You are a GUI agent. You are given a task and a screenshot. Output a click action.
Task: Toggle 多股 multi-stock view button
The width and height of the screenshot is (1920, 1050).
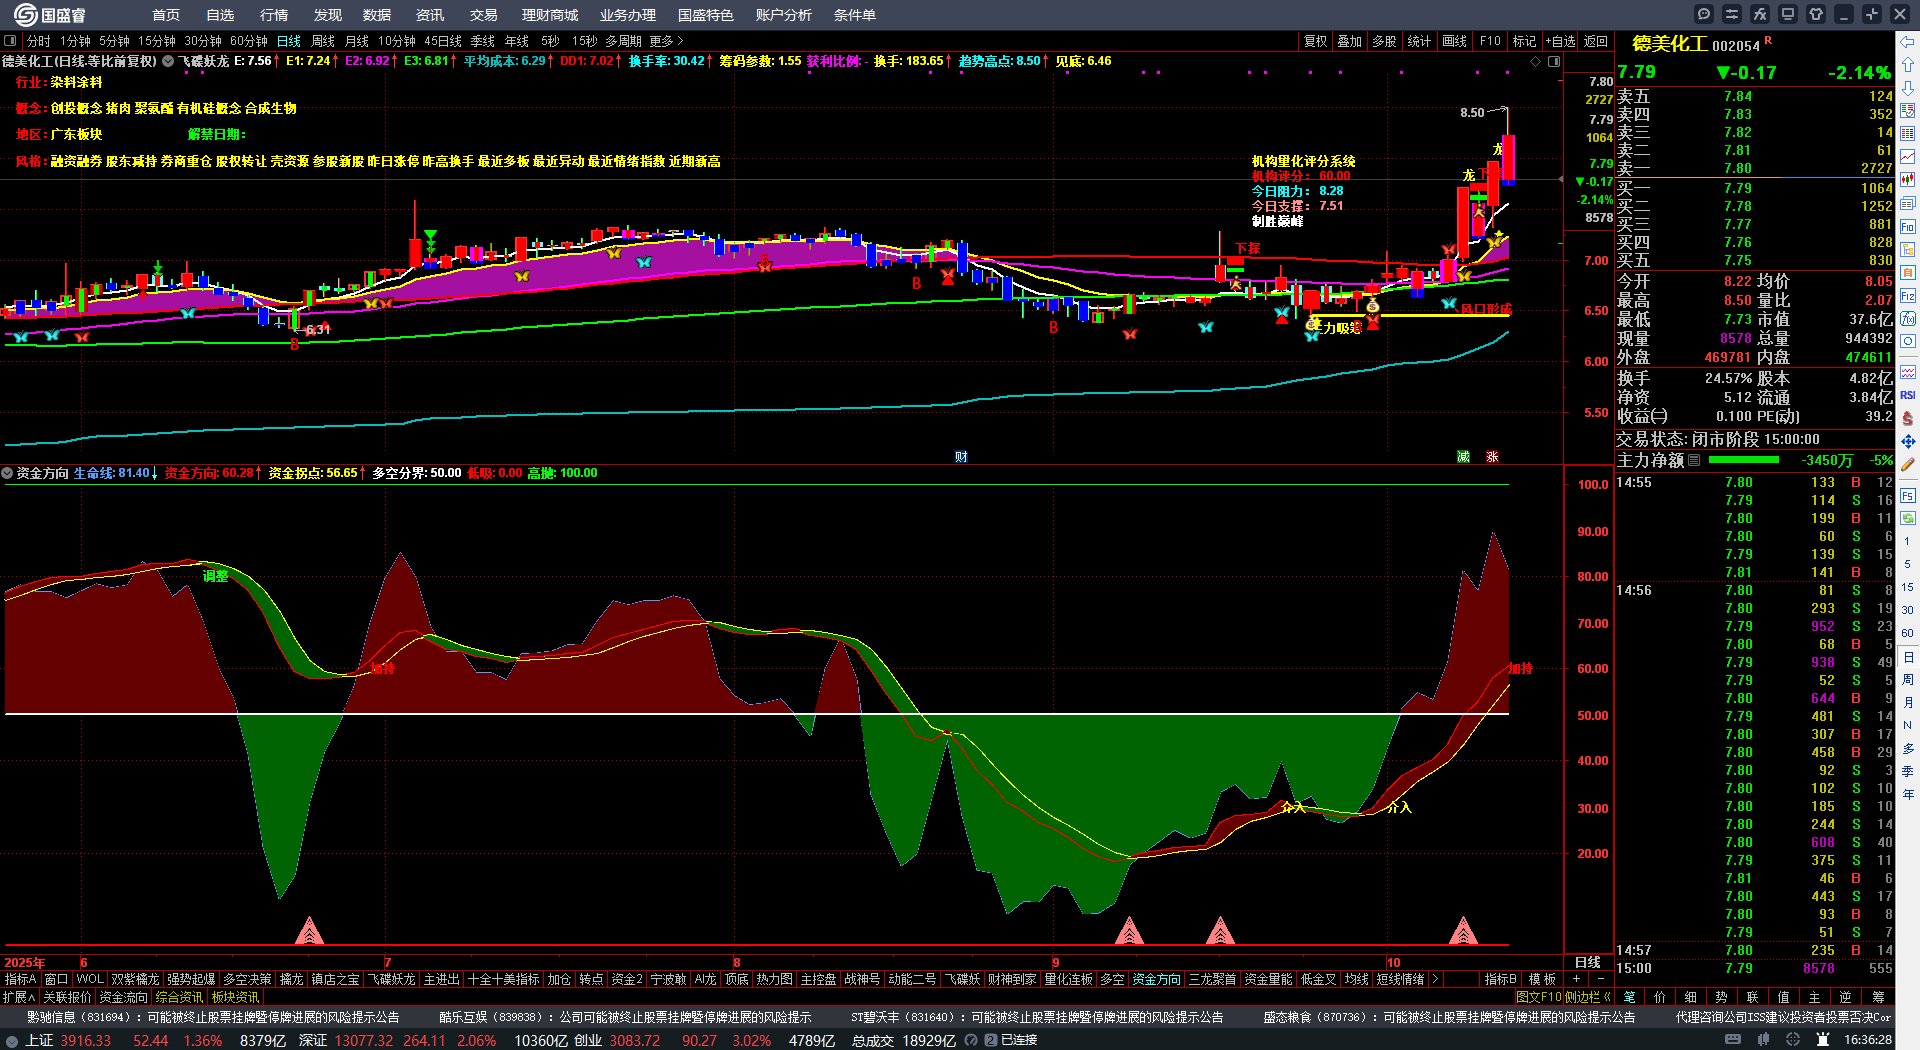(1384, 41)
